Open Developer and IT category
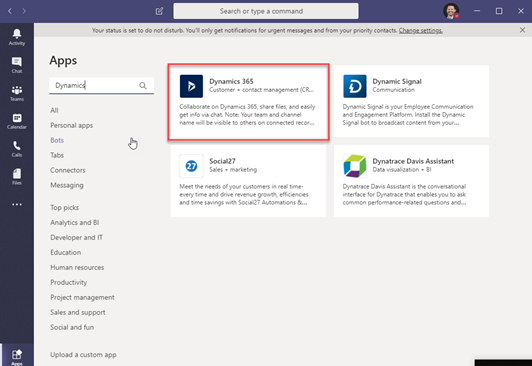This screenshot has height=366, width=532. click(76, 237)
